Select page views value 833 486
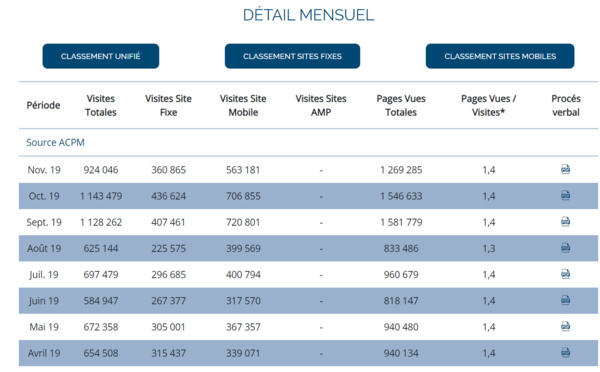 pos(401,248)
